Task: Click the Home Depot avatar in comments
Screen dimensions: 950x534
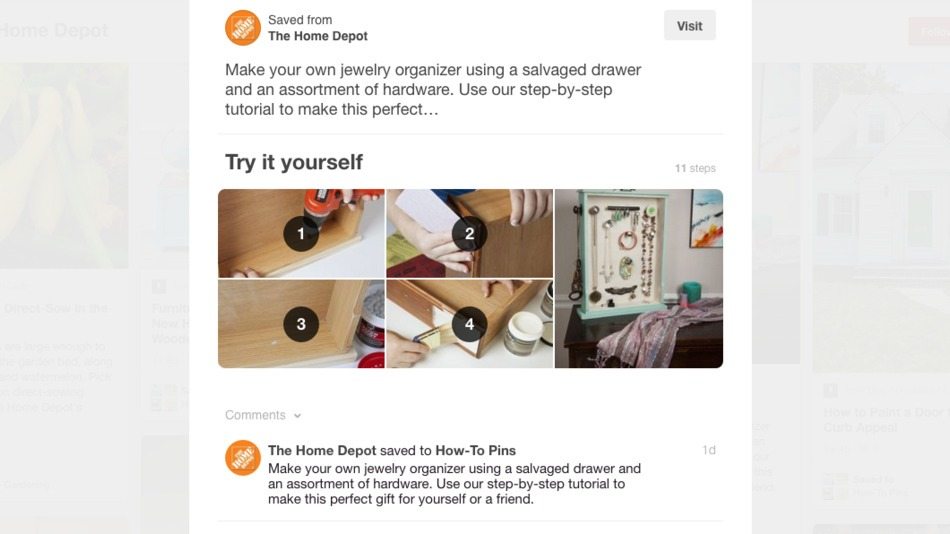Action: (243, 458)
